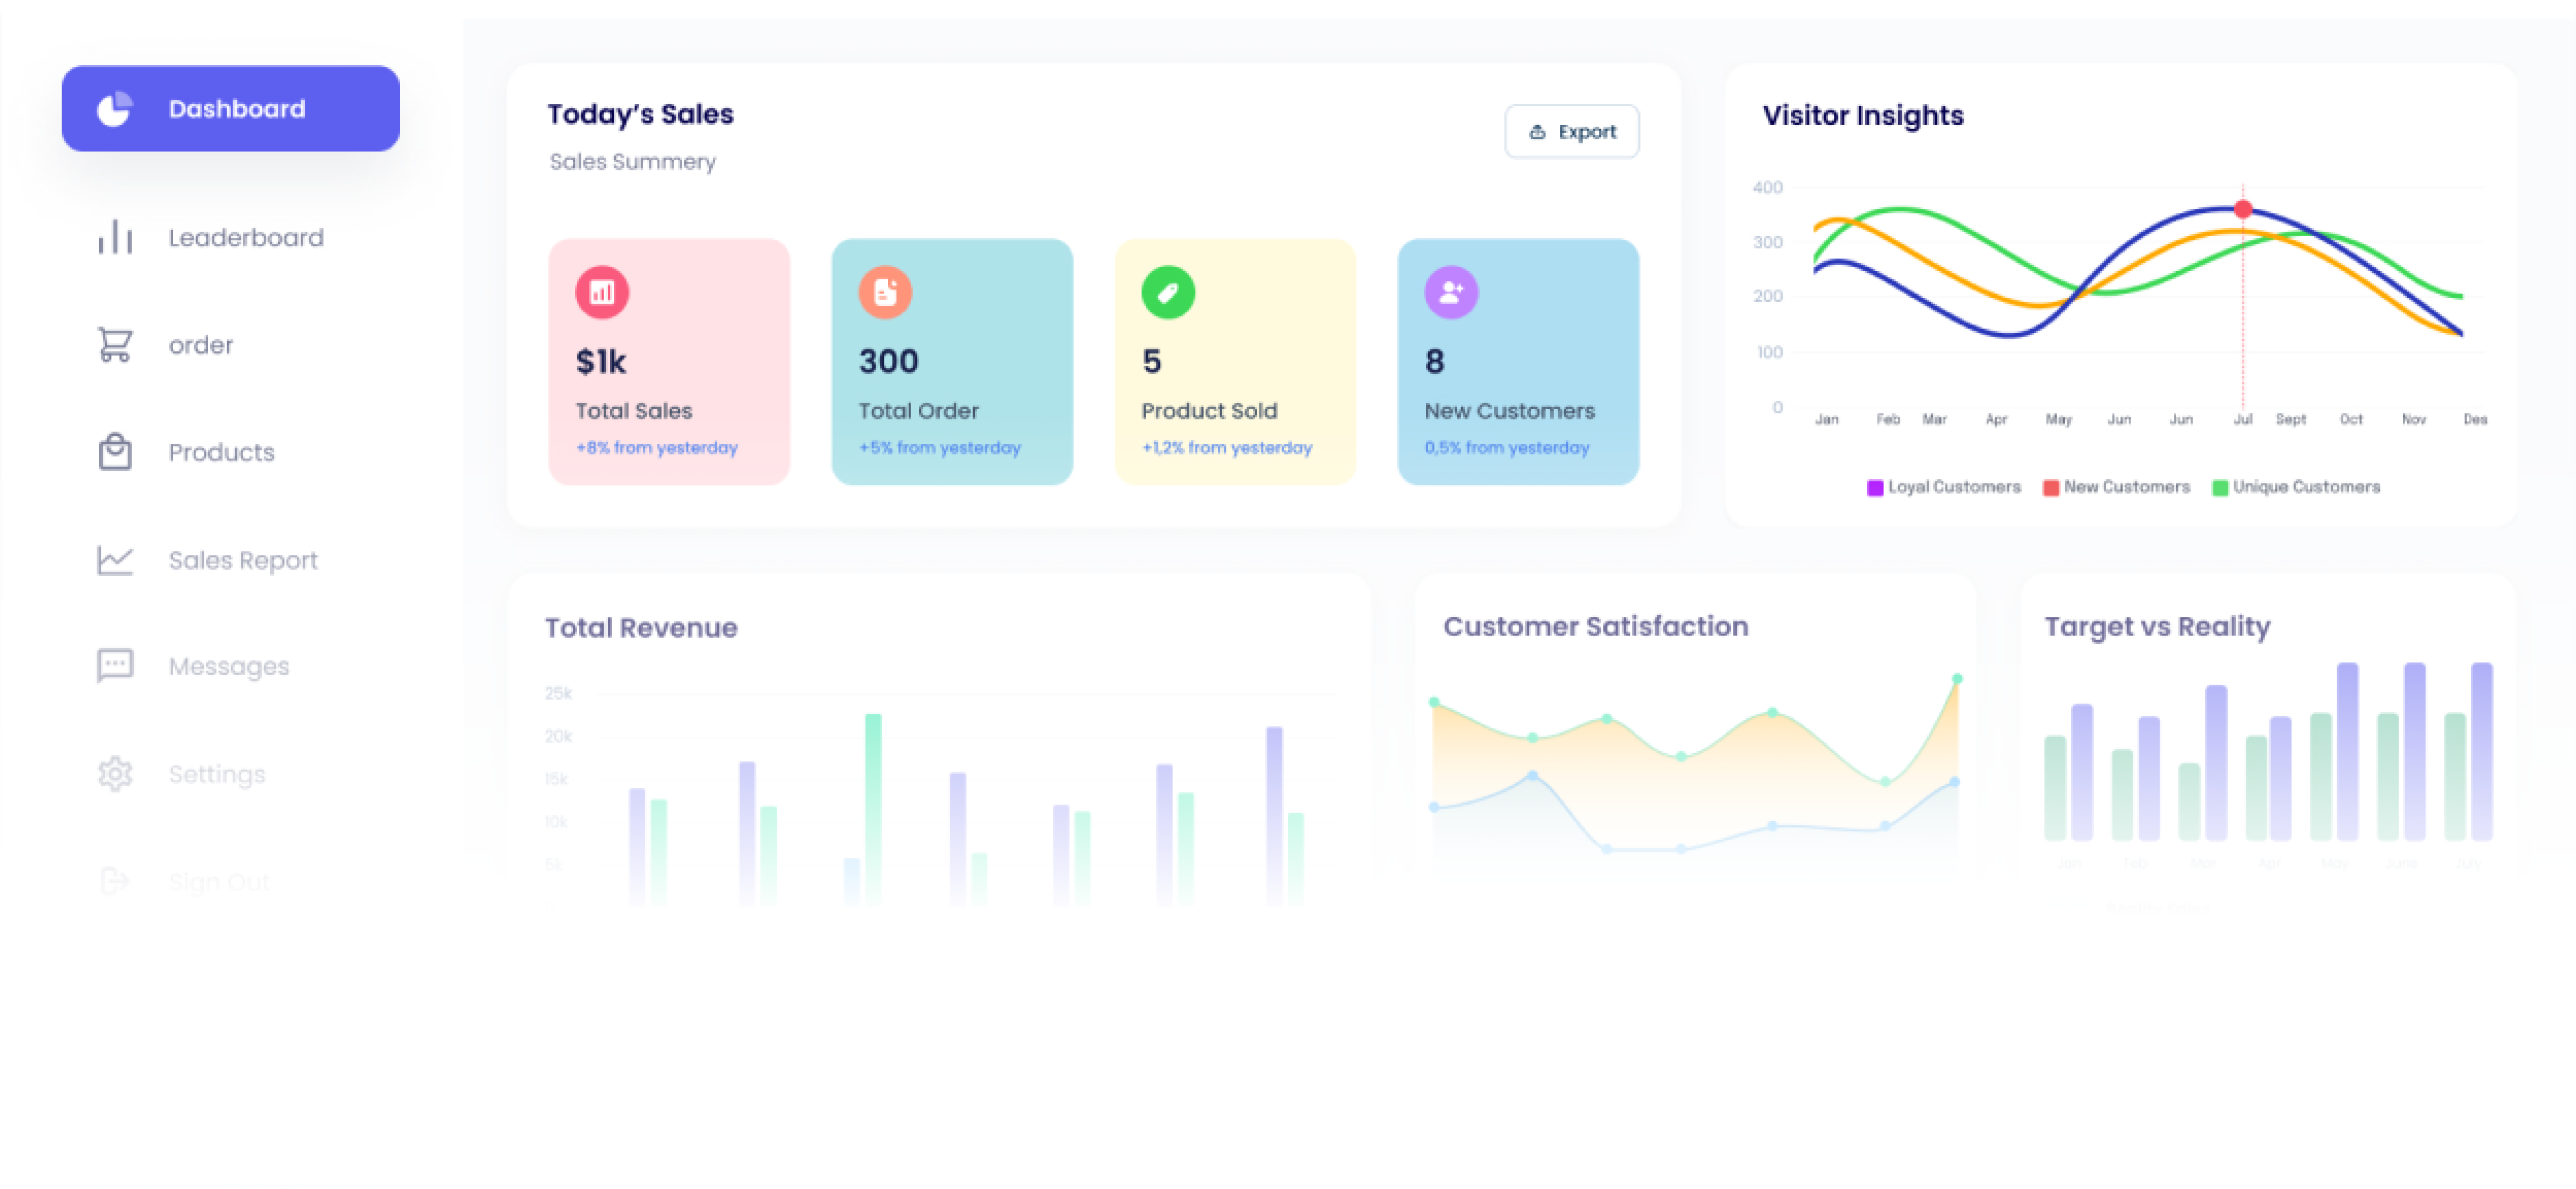The image size is (2576, 1189).
Task: Click the purple Loyal Customers legend swatch
Action: pyautogui.click(x=1875, y=488)
